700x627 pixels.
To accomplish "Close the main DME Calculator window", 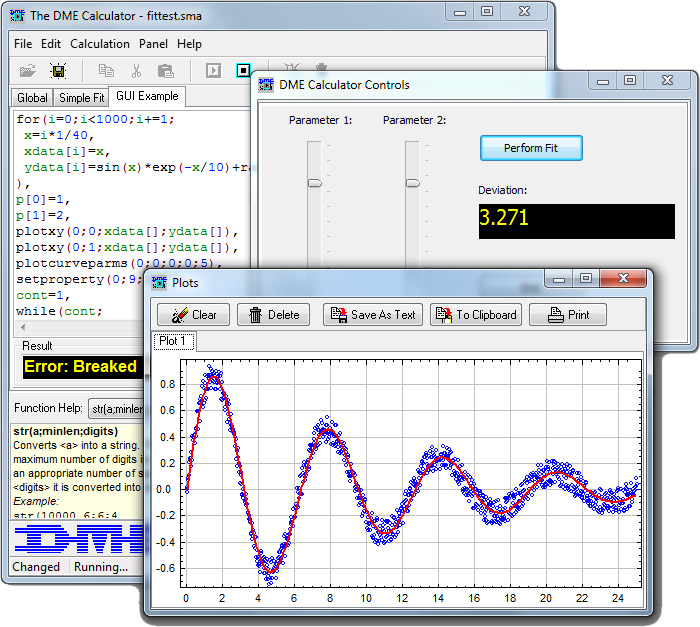I will point(524,12).
